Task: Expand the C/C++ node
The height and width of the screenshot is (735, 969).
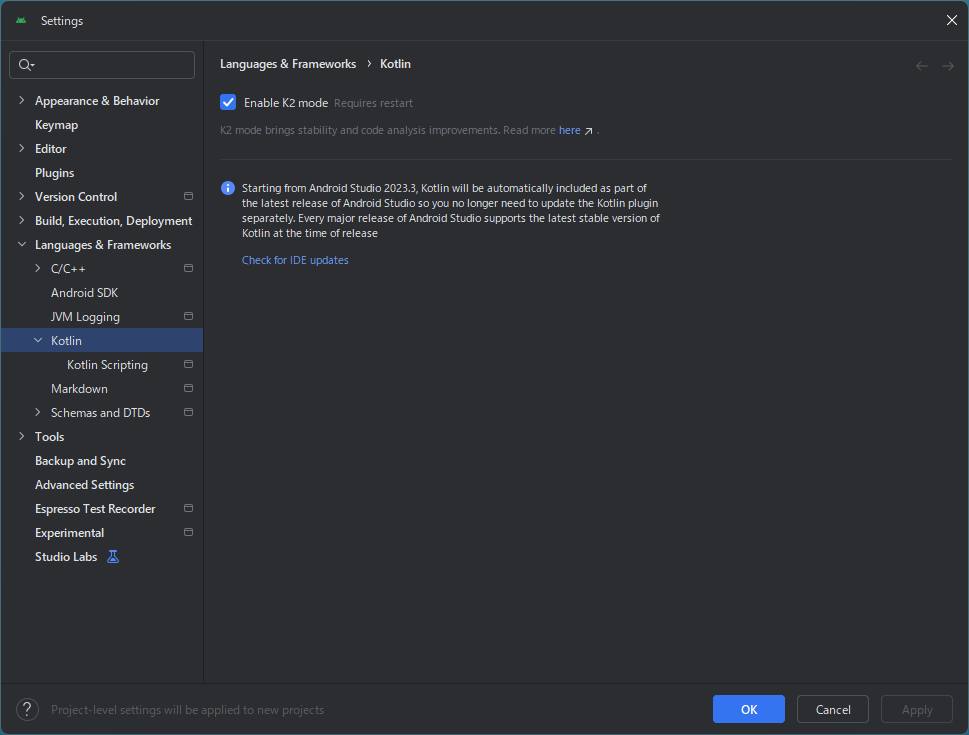Action: click(x=38, y=268)
